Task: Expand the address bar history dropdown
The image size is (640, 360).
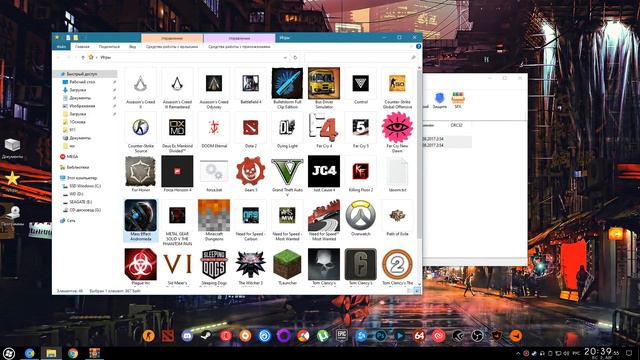Action: [285, 58]
